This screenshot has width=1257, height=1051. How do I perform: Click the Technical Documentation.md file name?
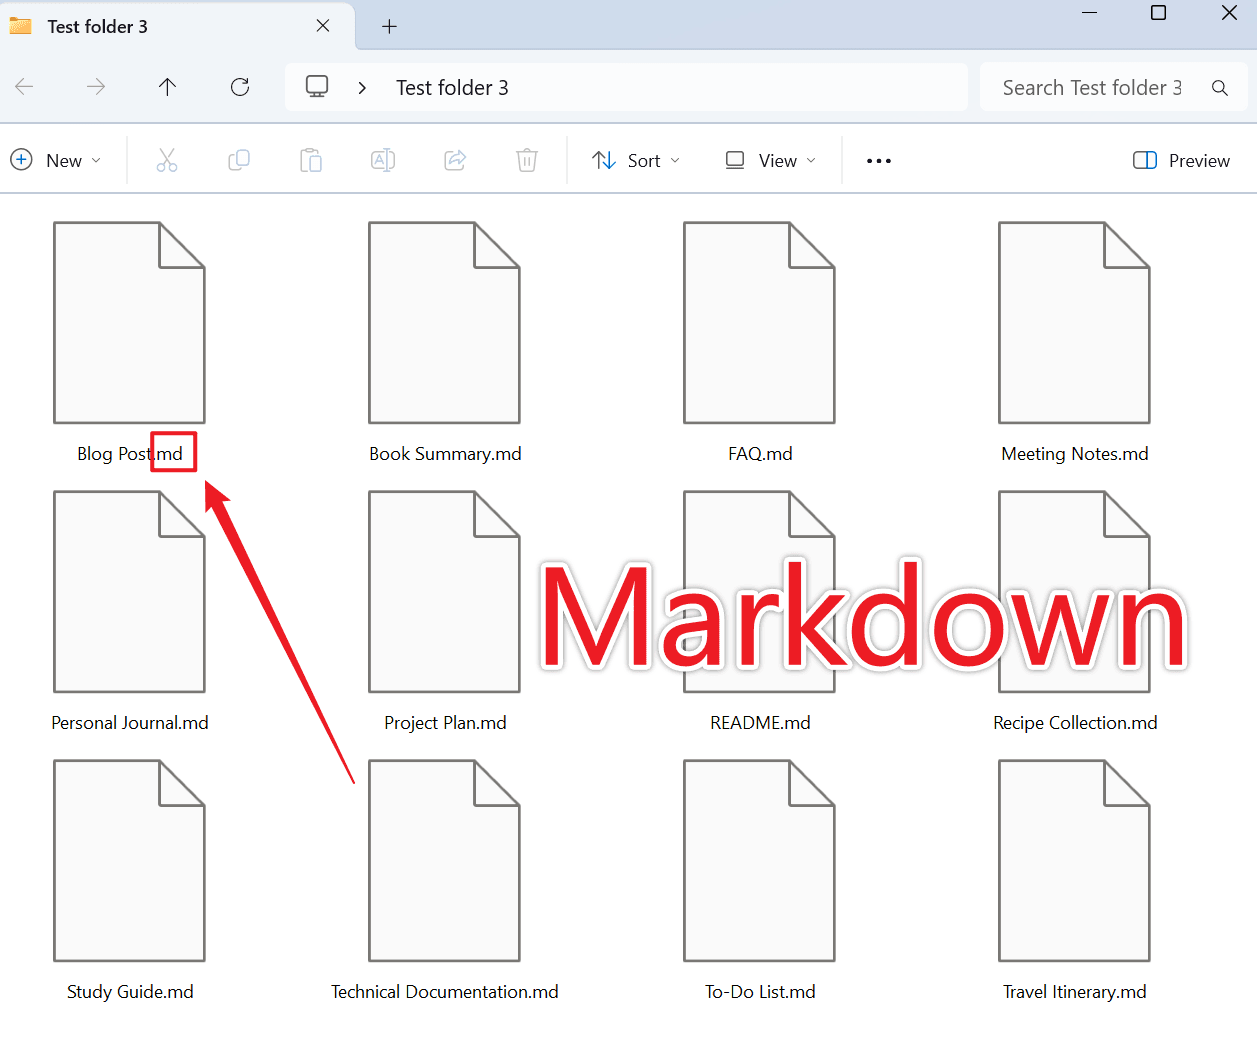[445, 992]
